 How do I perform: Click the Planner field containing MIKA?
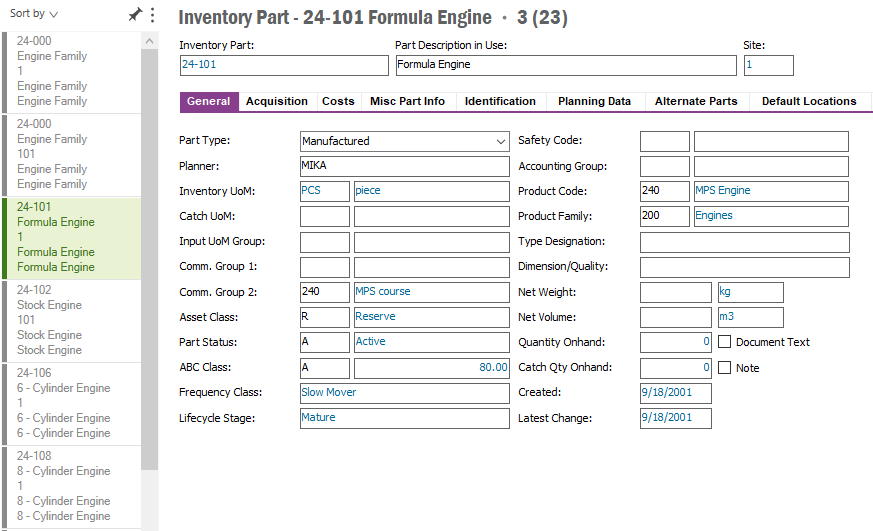(x=404, y=166)
